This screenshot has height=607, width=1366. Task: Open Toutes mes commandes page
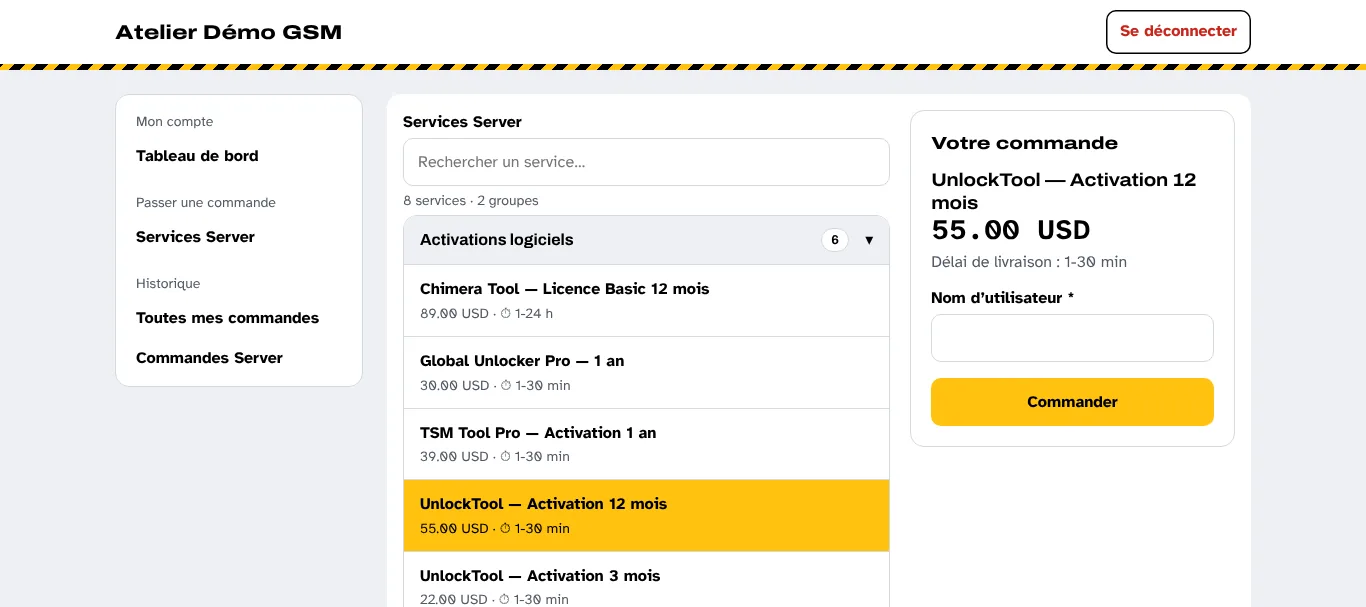pyautogui.click(x=227, y=318)
